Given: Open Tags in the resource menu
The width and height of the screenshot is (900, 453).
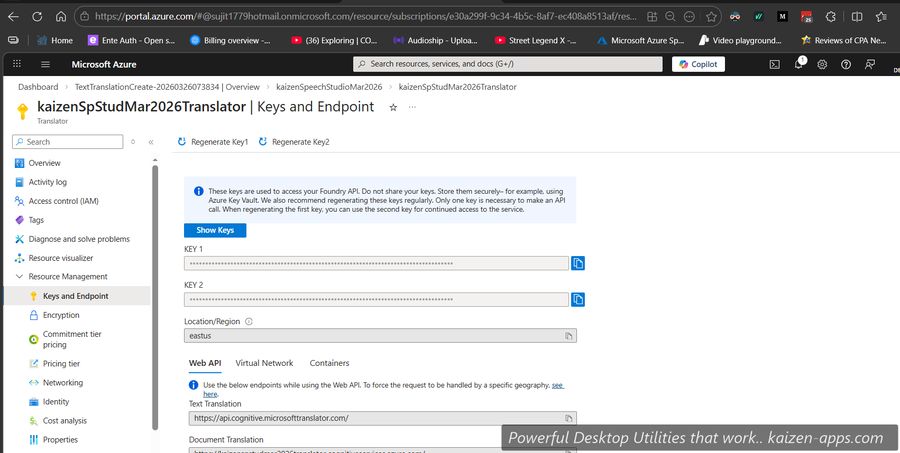Looking at the screenshot, I should (x=36, y=220).
